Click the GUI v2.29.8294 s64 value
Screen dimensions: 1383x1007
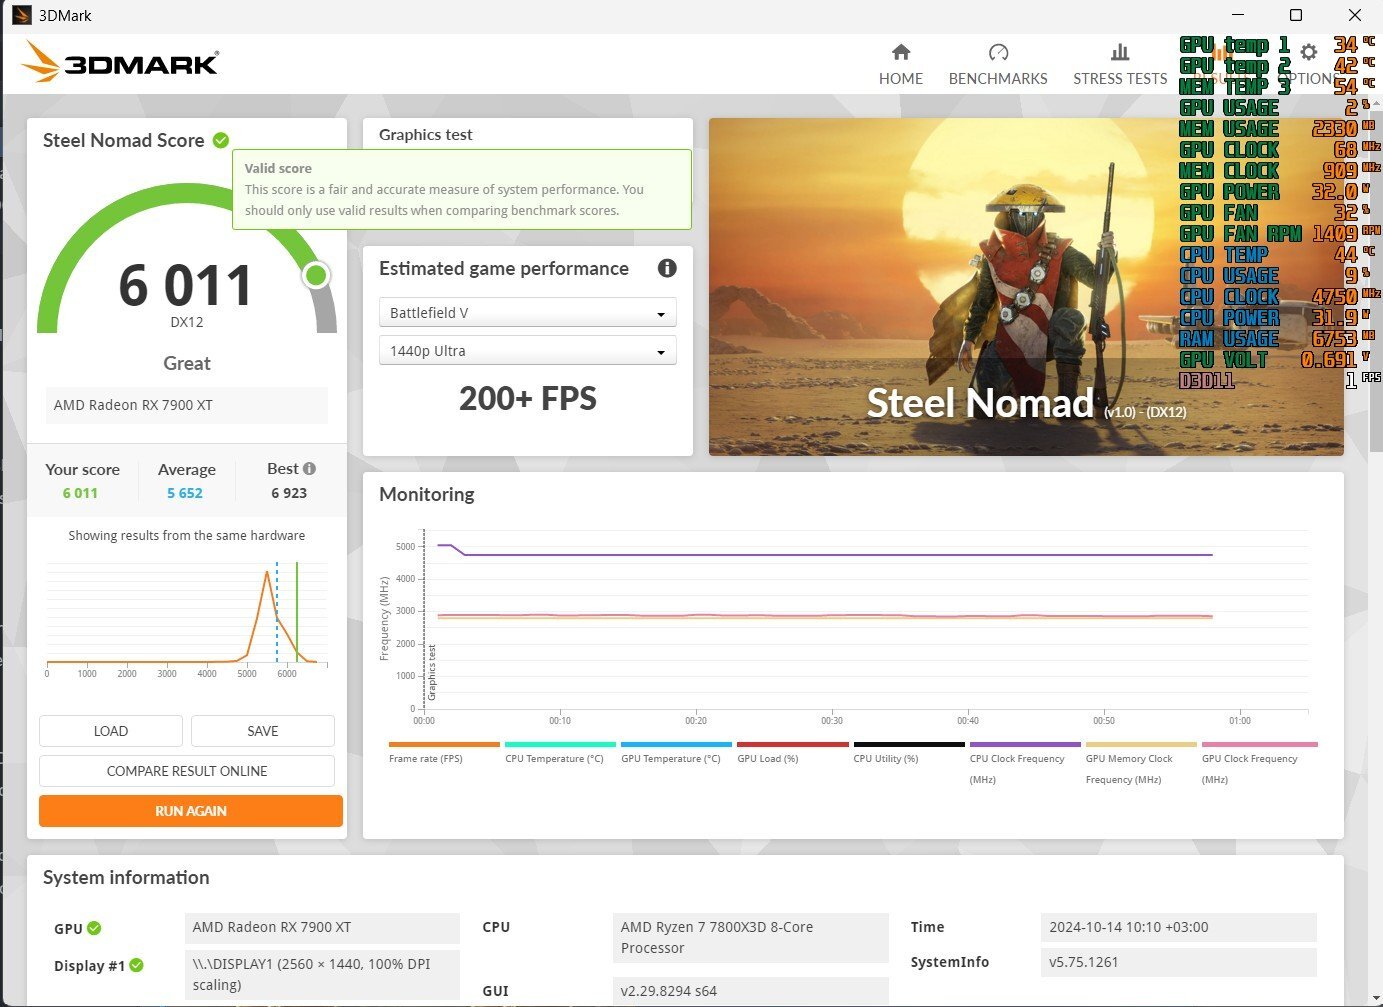[750, 991]
